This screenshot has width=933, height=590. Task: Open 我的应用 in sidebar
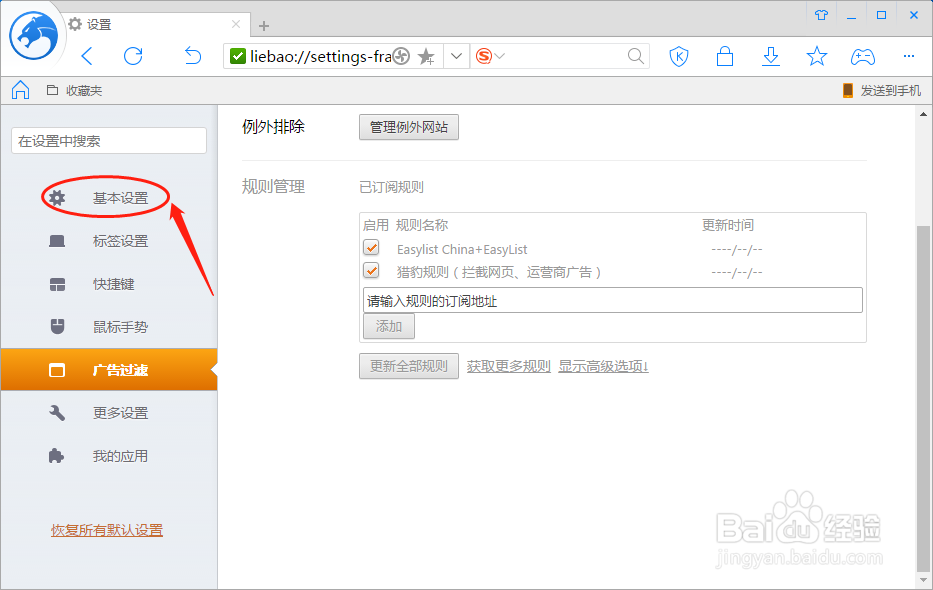point(108,456)
